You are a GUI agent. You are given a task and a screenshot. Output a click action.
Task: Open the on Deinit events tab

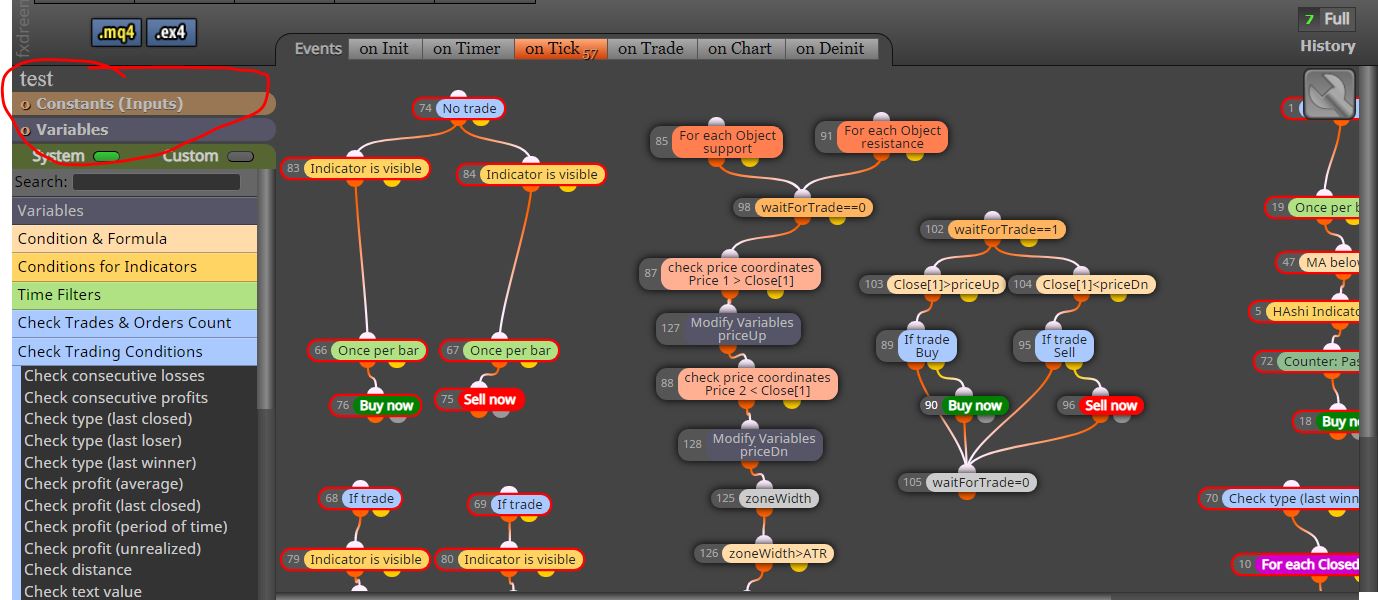(x=831, y=48)
